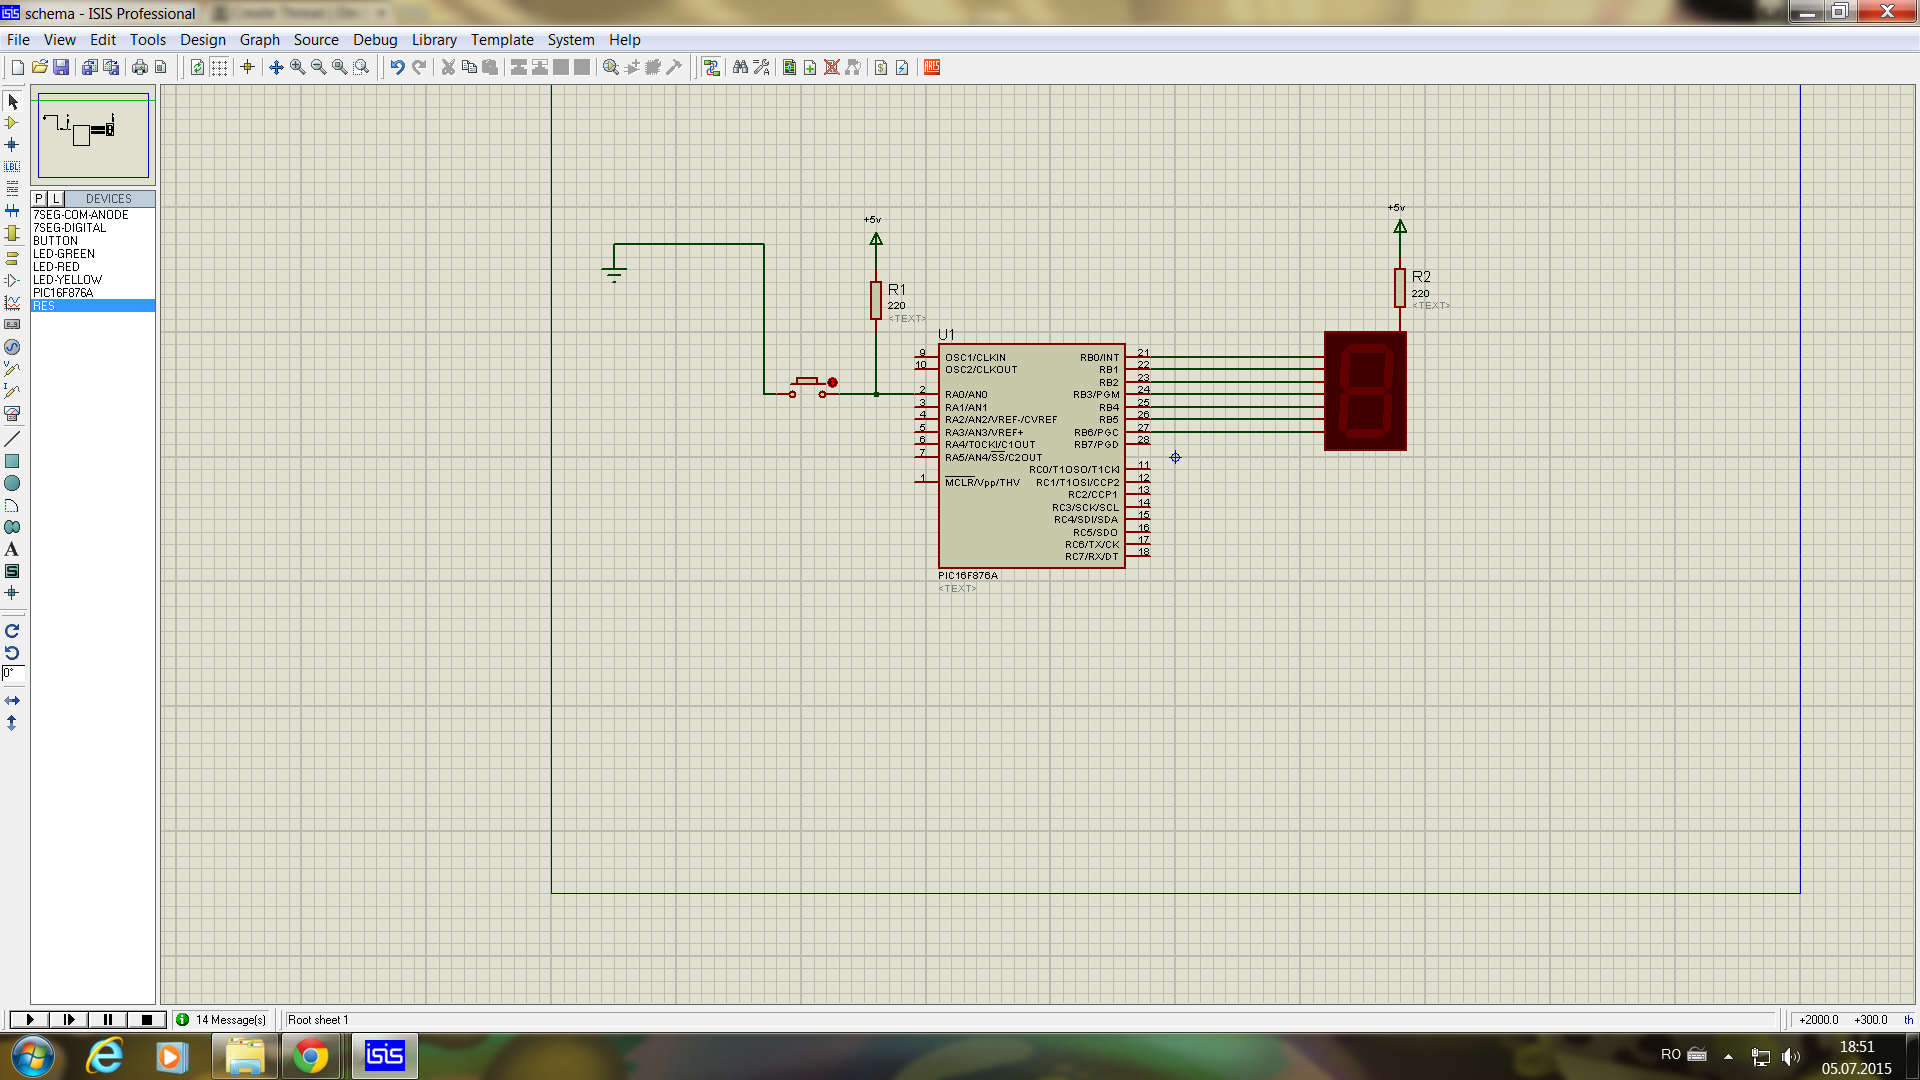This screenshot has width=1920, height=1080.
Task: Step the simulation forward
Action: pos(68,1019)
